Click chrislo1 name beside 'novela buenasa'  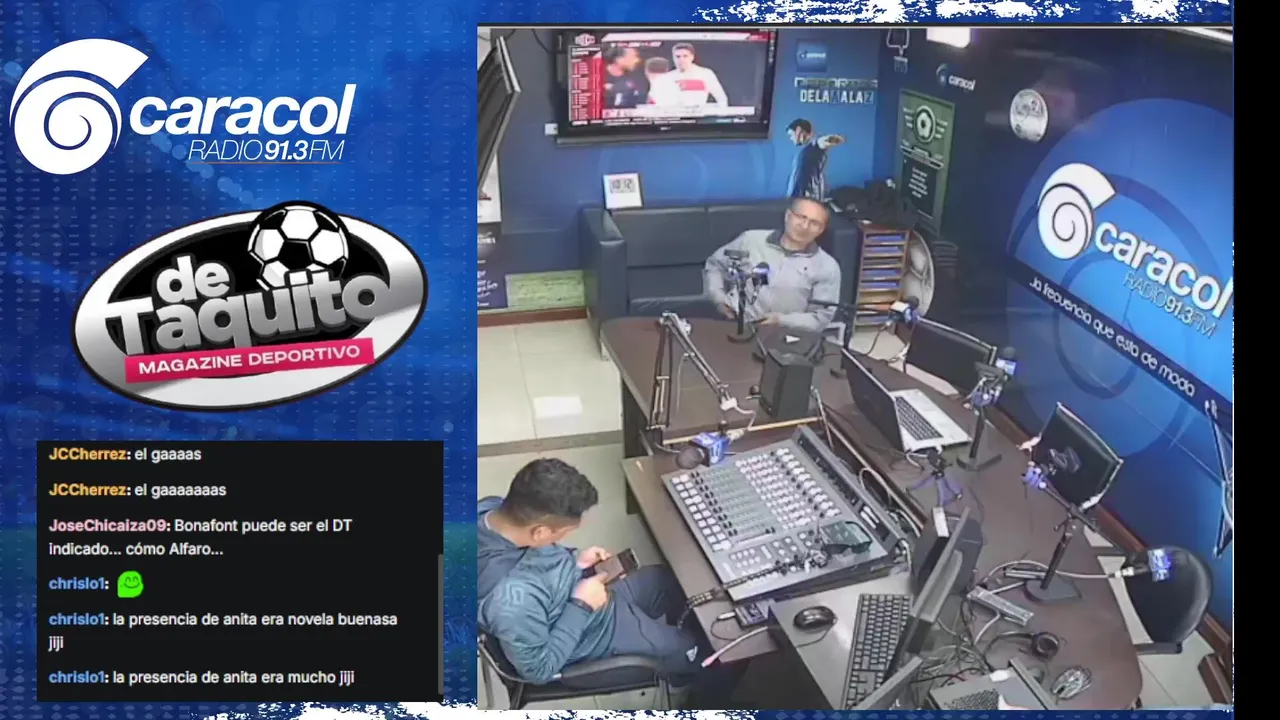(76, 619)
